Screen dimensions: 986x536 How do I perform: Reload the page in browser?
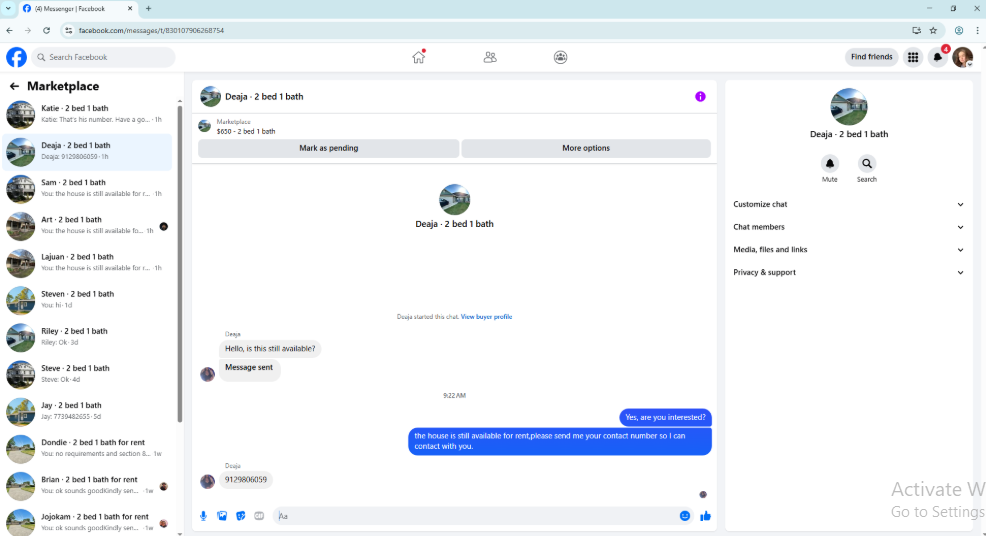coord(47,30)
